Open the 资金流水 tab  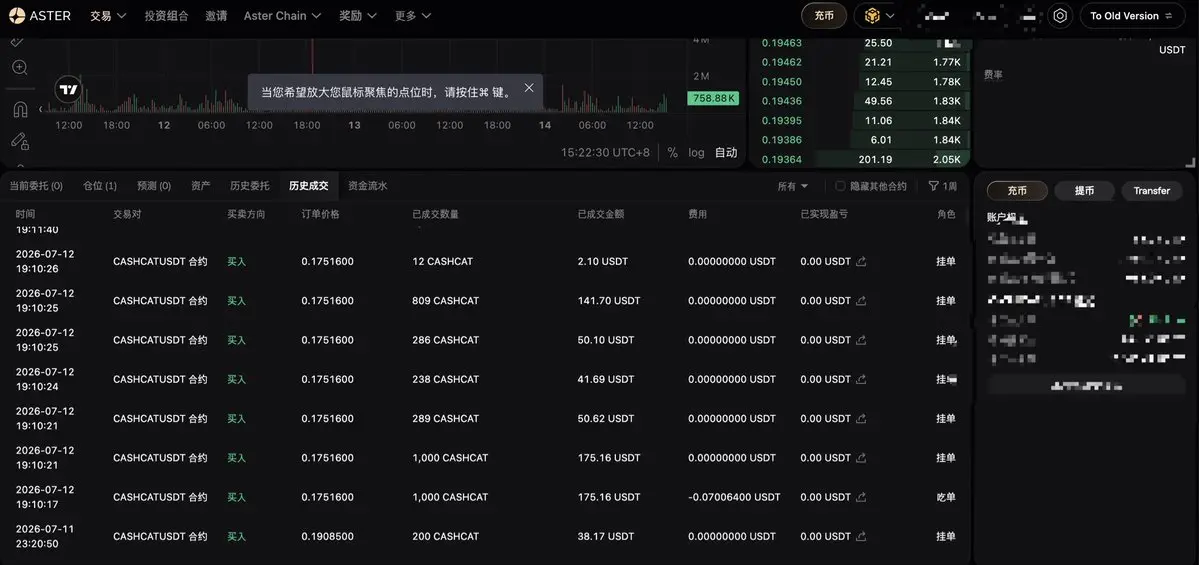(x=368, y=185)
